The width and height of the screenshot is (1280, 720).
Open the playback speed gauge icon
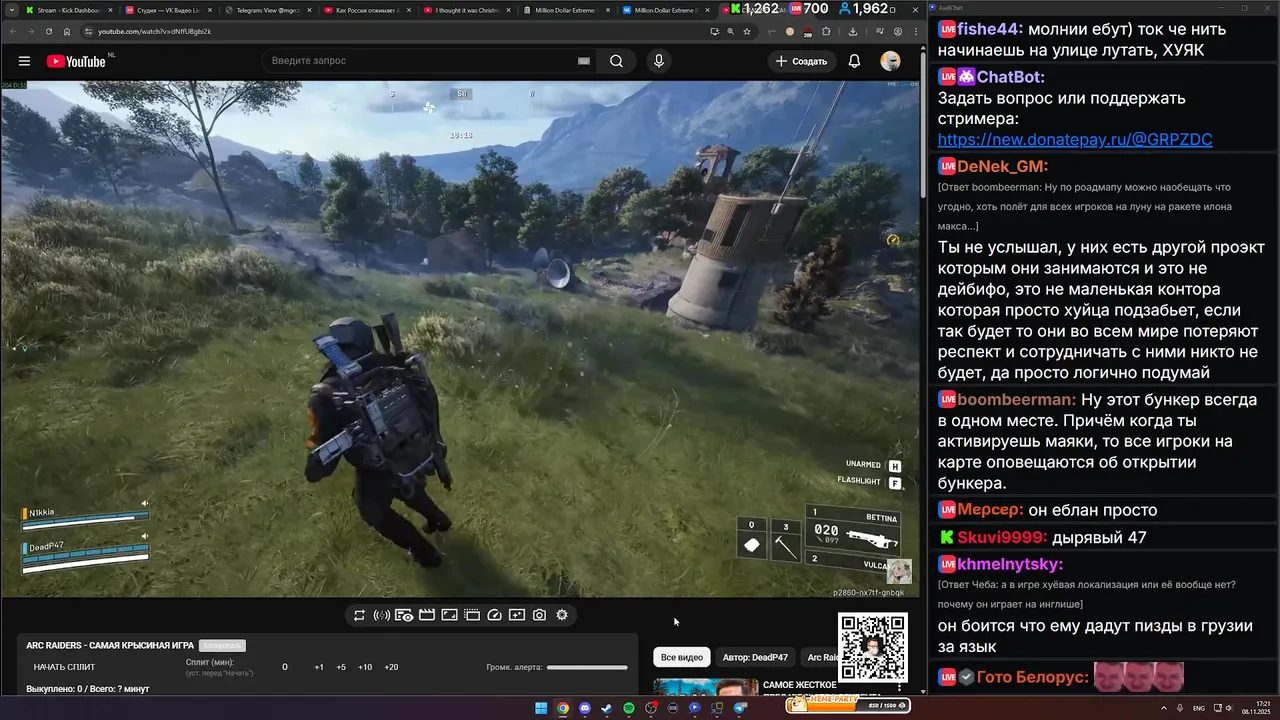point(494,615)
